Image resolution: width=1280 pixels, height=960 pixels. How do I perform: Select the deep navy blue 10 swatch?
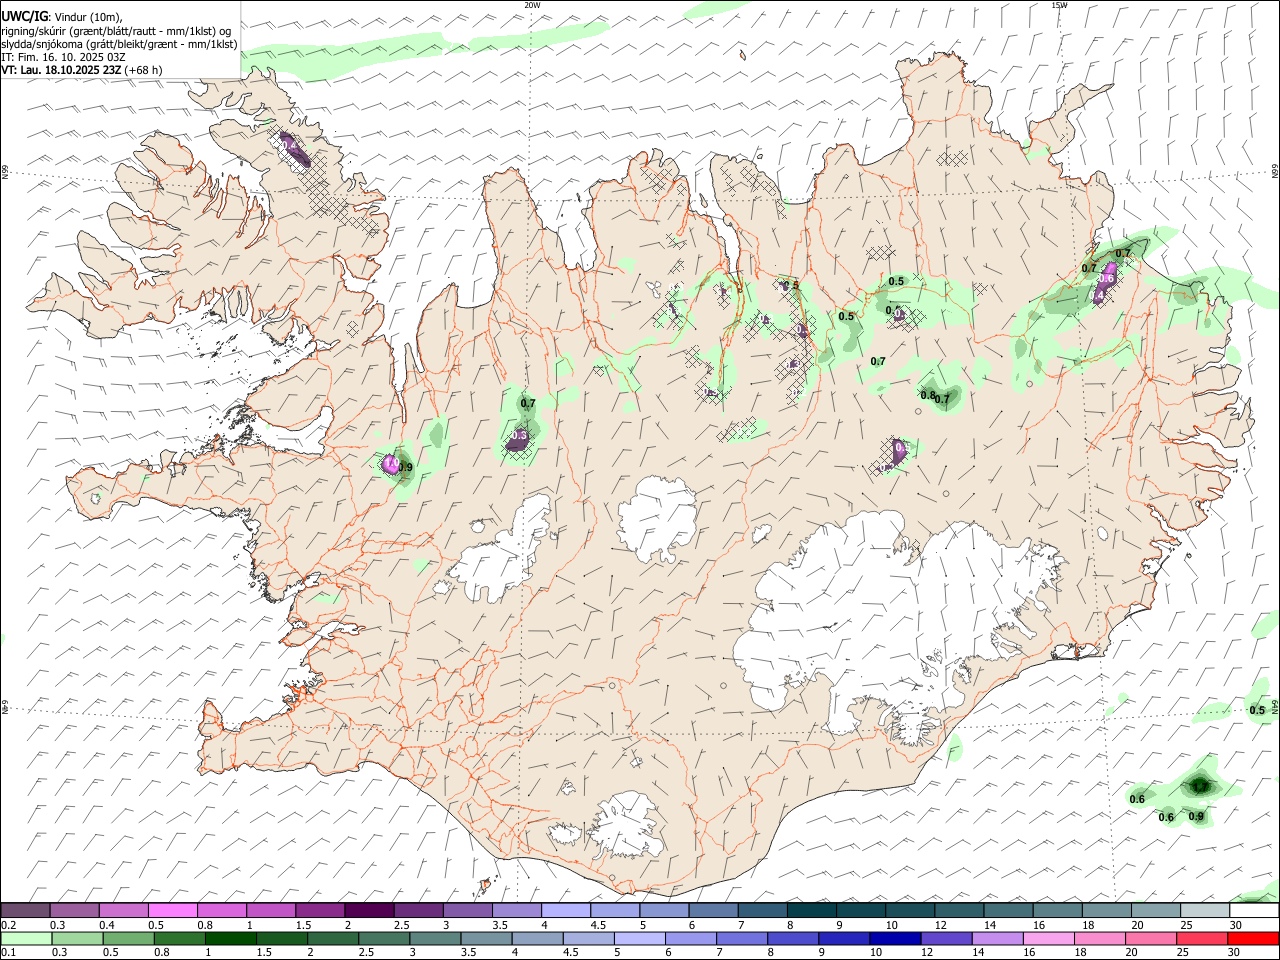point(895,938)
